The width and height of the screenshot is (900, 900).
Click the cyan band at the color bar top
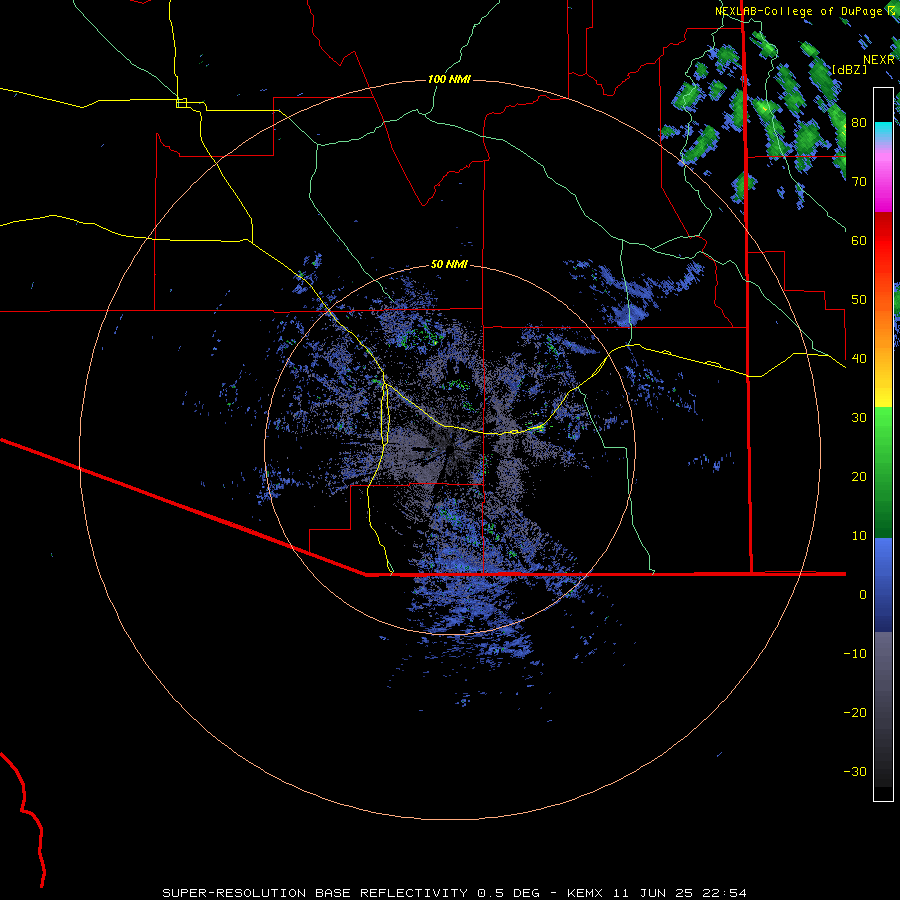(883, 129)
